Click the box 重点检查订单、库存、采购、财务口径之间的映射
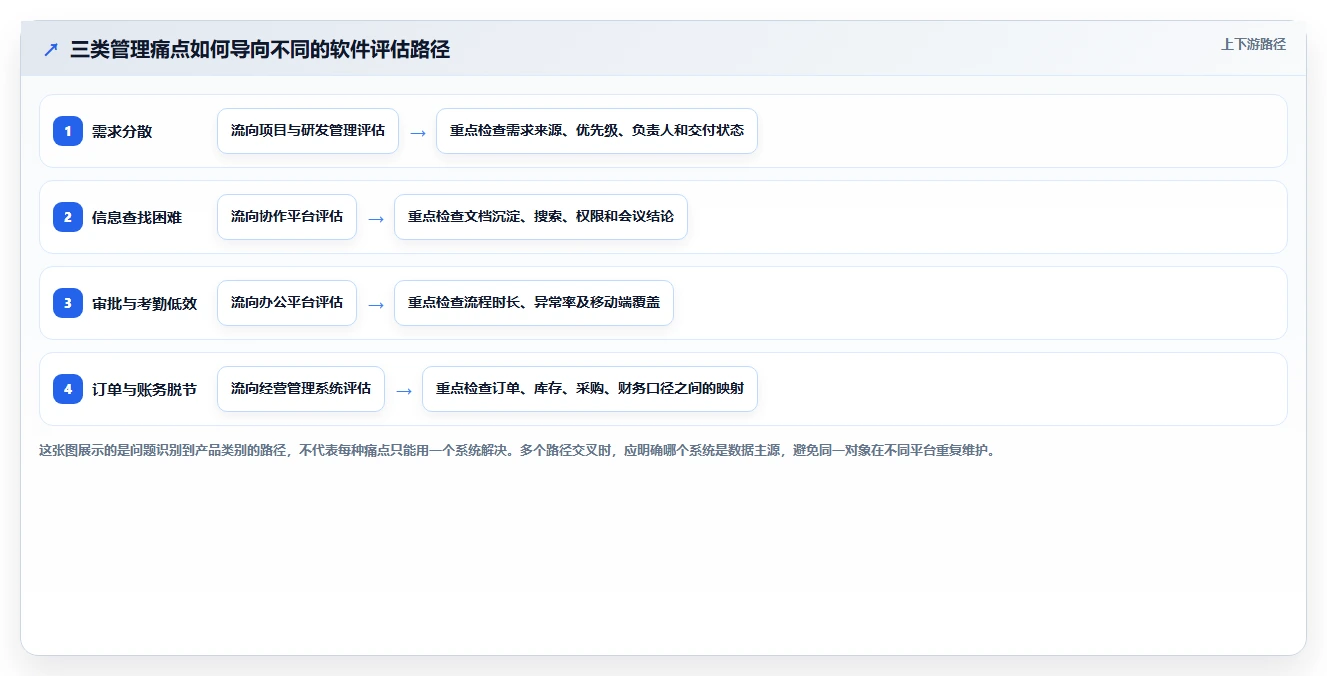 [x=590, y=389]
